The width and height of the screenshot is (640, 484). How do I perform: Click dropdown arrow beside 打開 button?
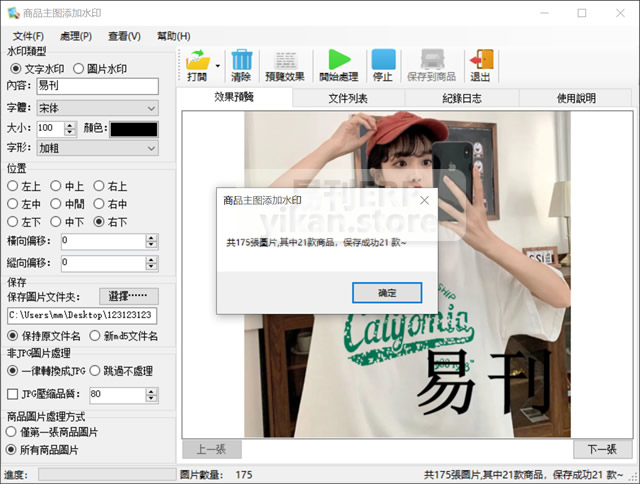(217, 65)
